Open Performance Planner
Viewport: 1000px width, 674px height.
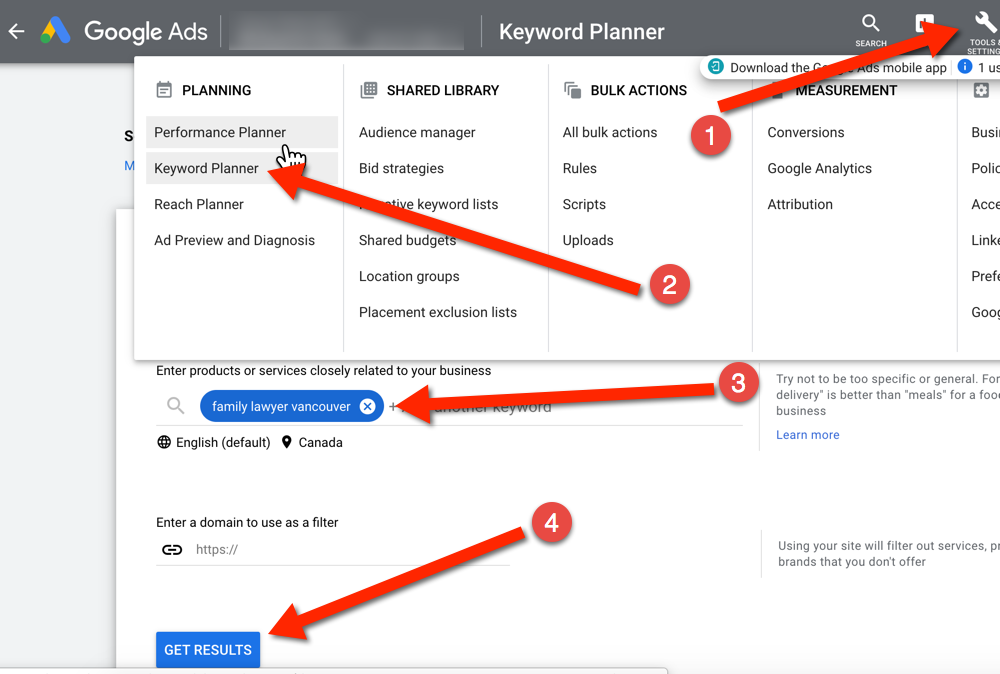[x=242, y=132]
